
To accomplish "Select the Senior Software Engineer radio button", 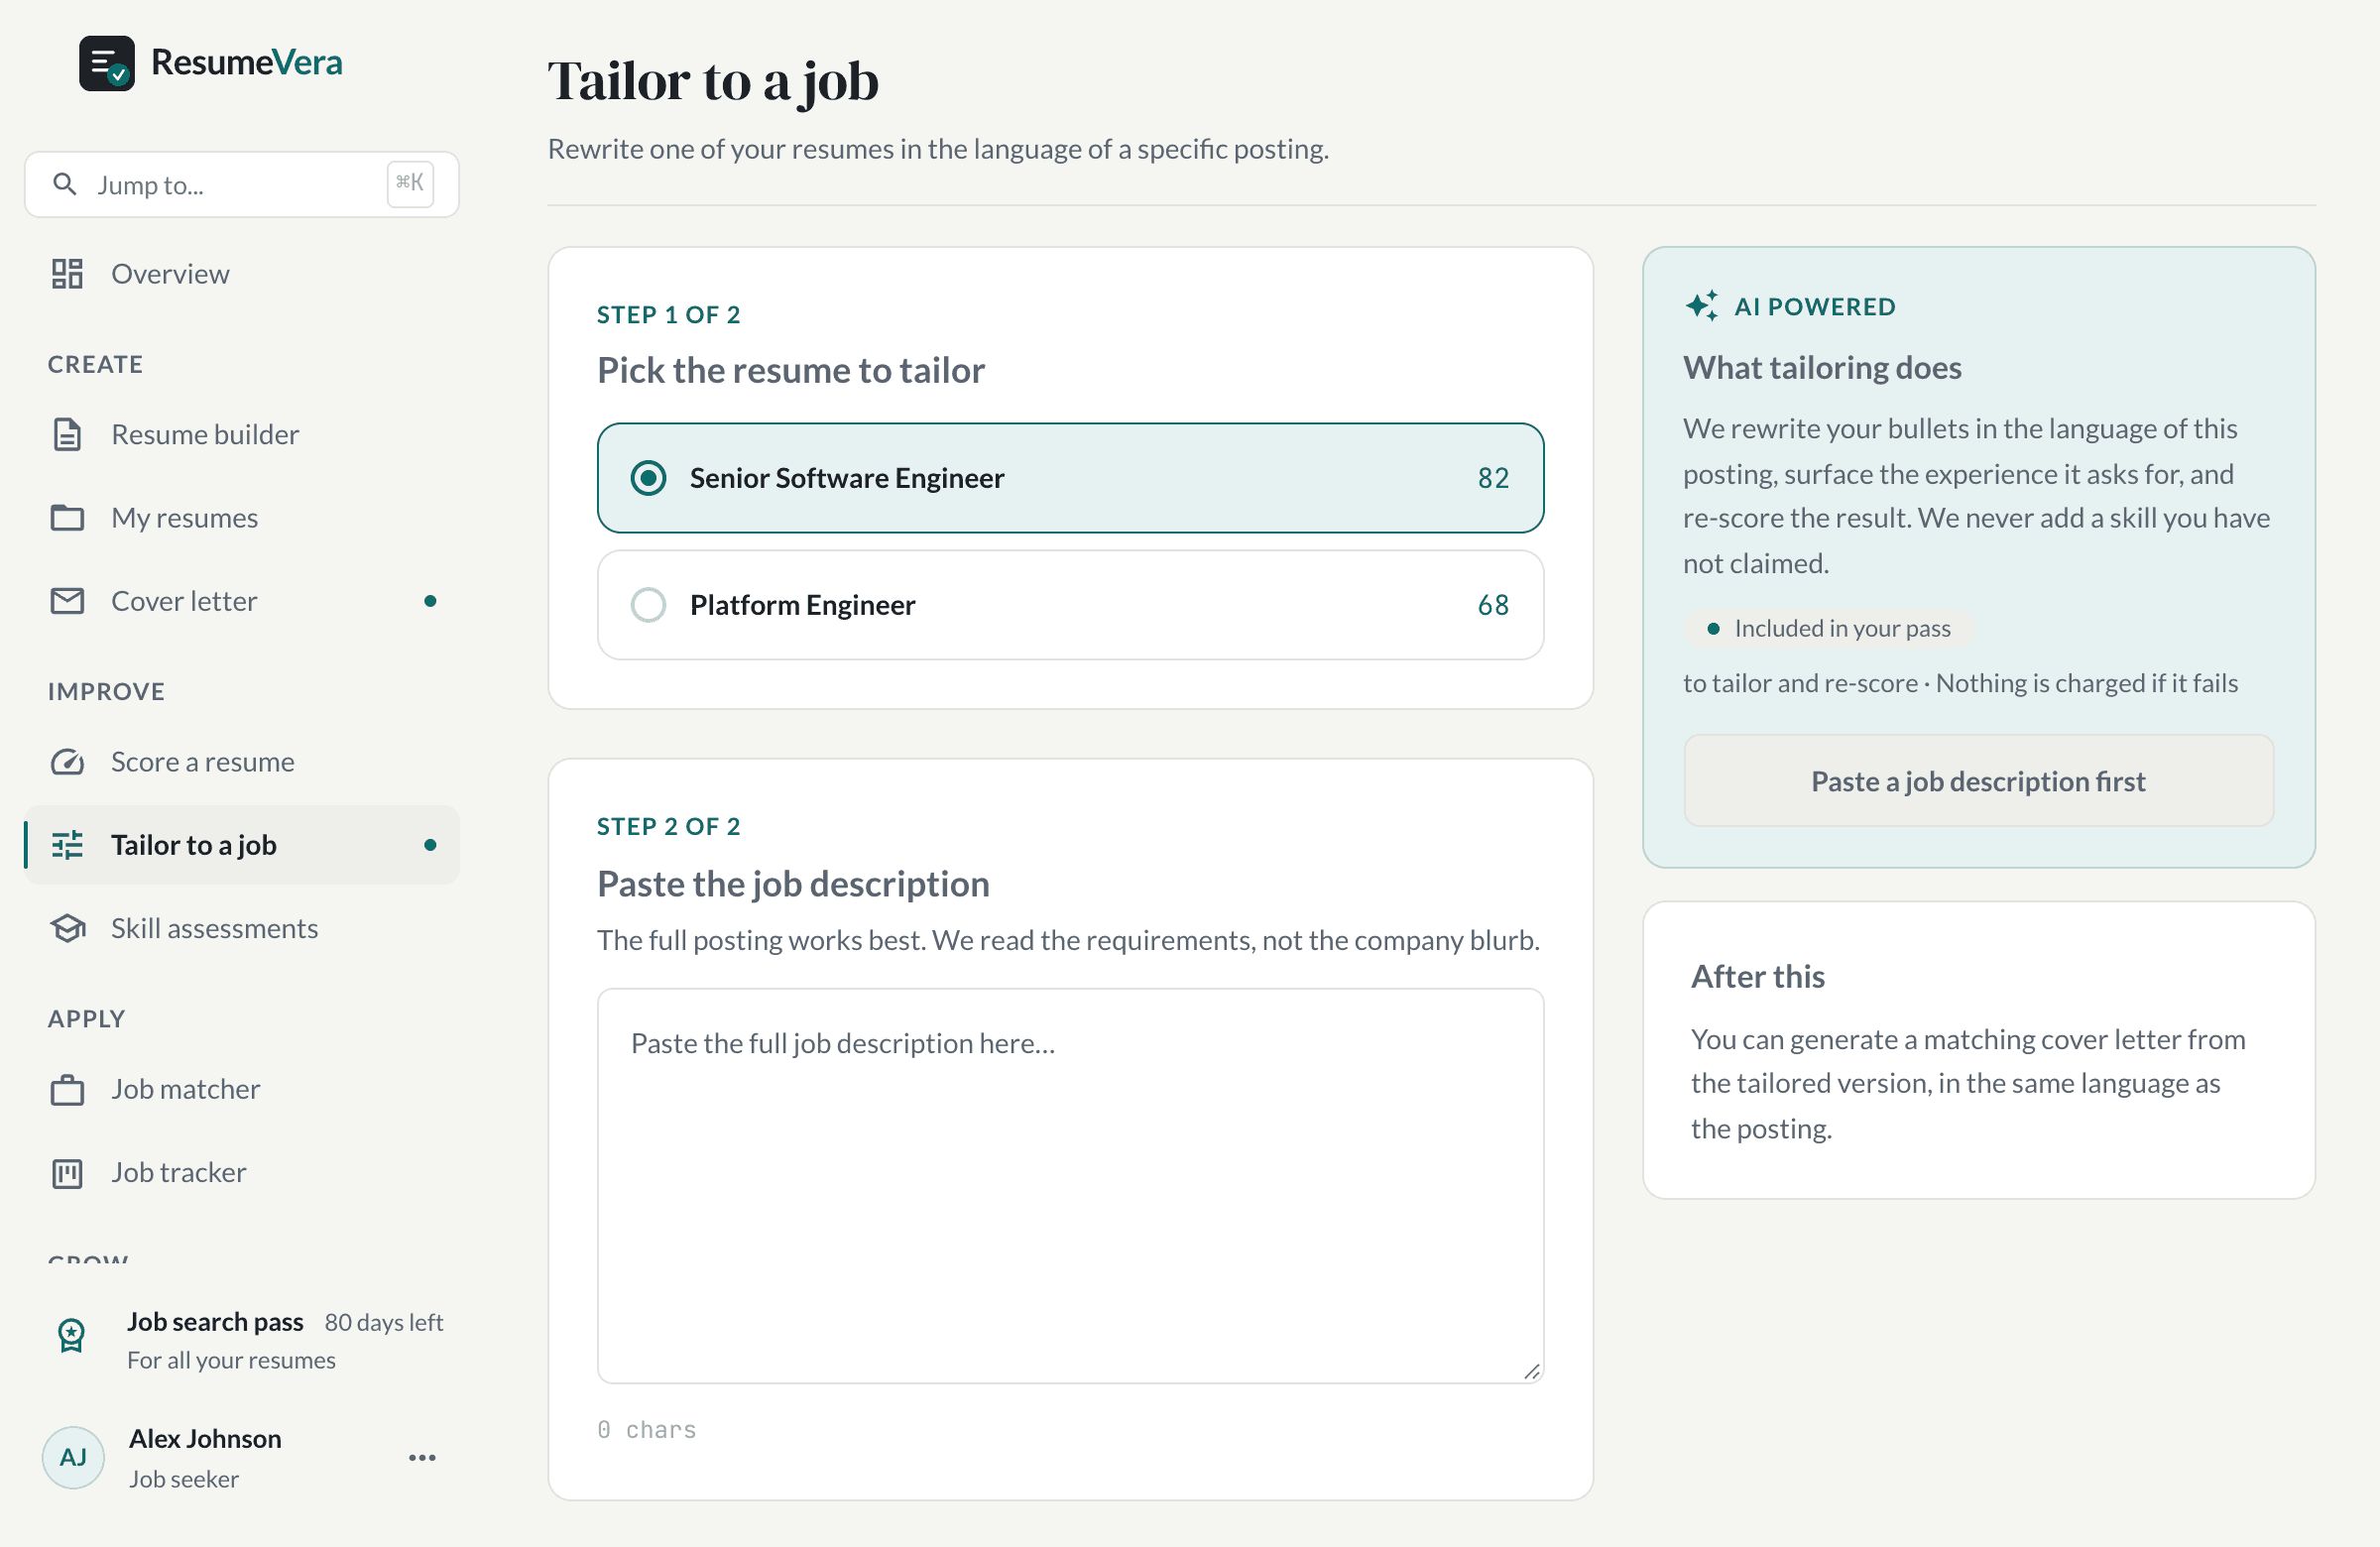I will click(648, 478).
